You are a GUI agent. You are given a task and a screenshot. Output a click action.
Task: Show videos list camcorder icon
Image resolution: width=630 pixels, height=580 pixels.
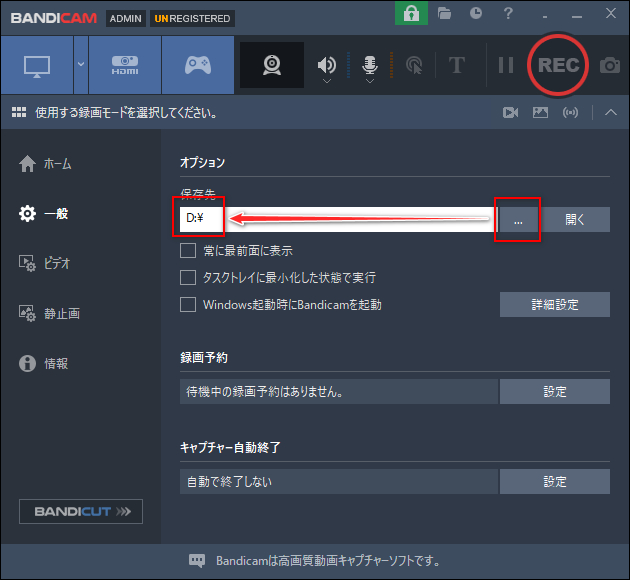click(x=510, y=112)
